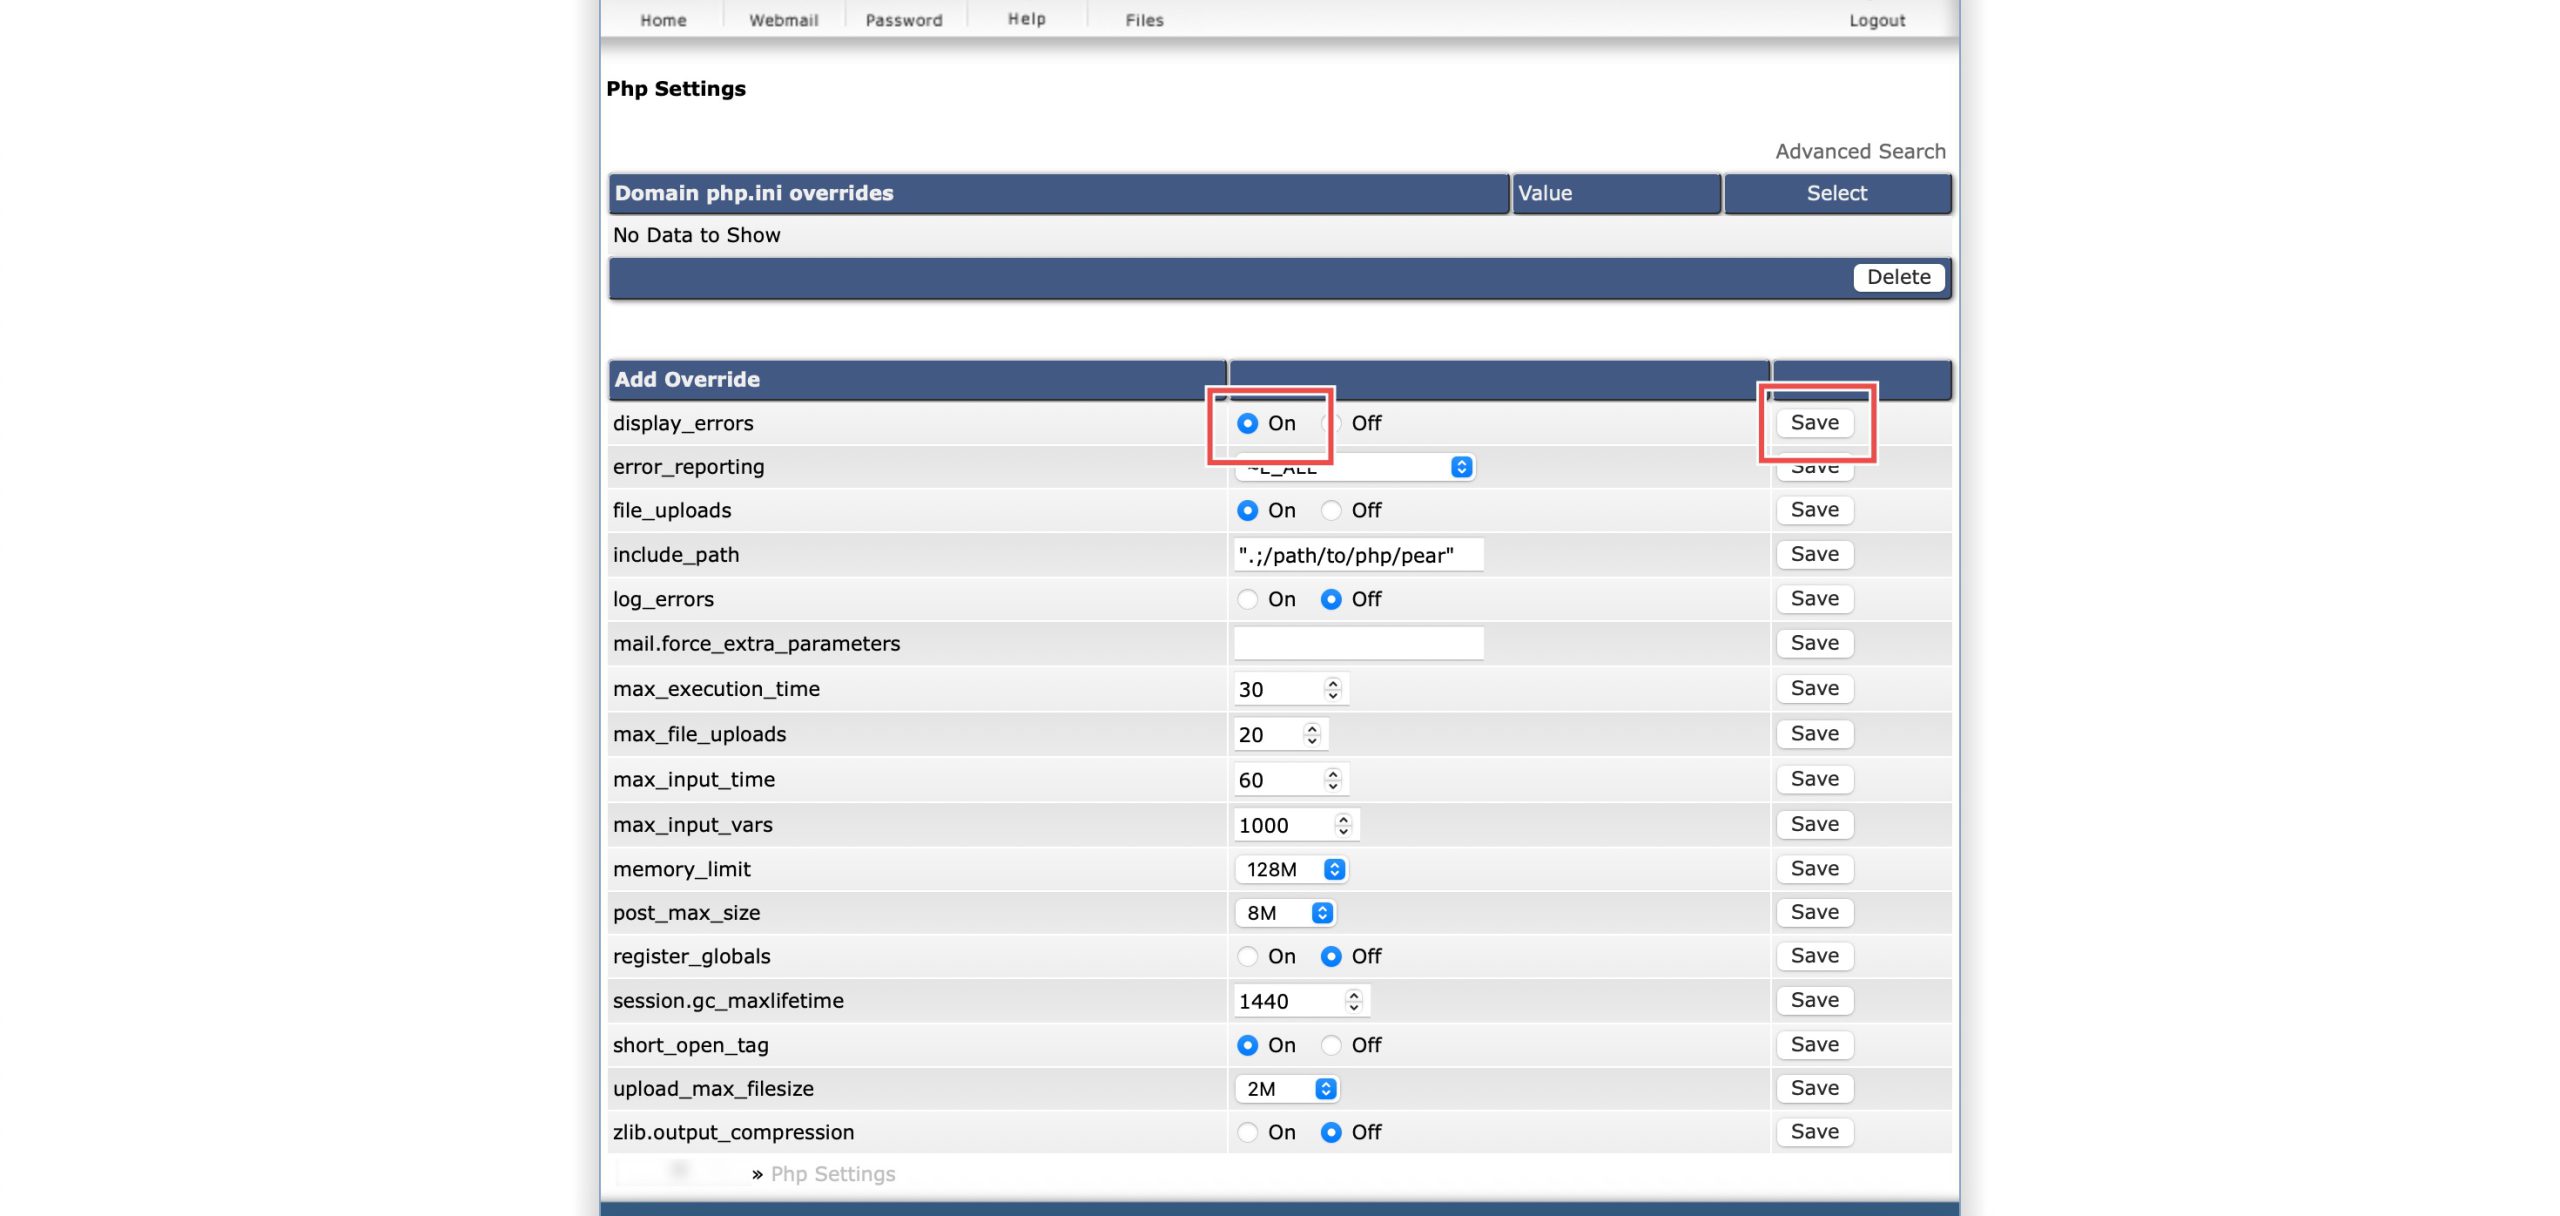Enable zlib.output_compression On option
The width and height of the screenshot is (2560, 1216).
pyautogui.click(x=1247, y=1132)
